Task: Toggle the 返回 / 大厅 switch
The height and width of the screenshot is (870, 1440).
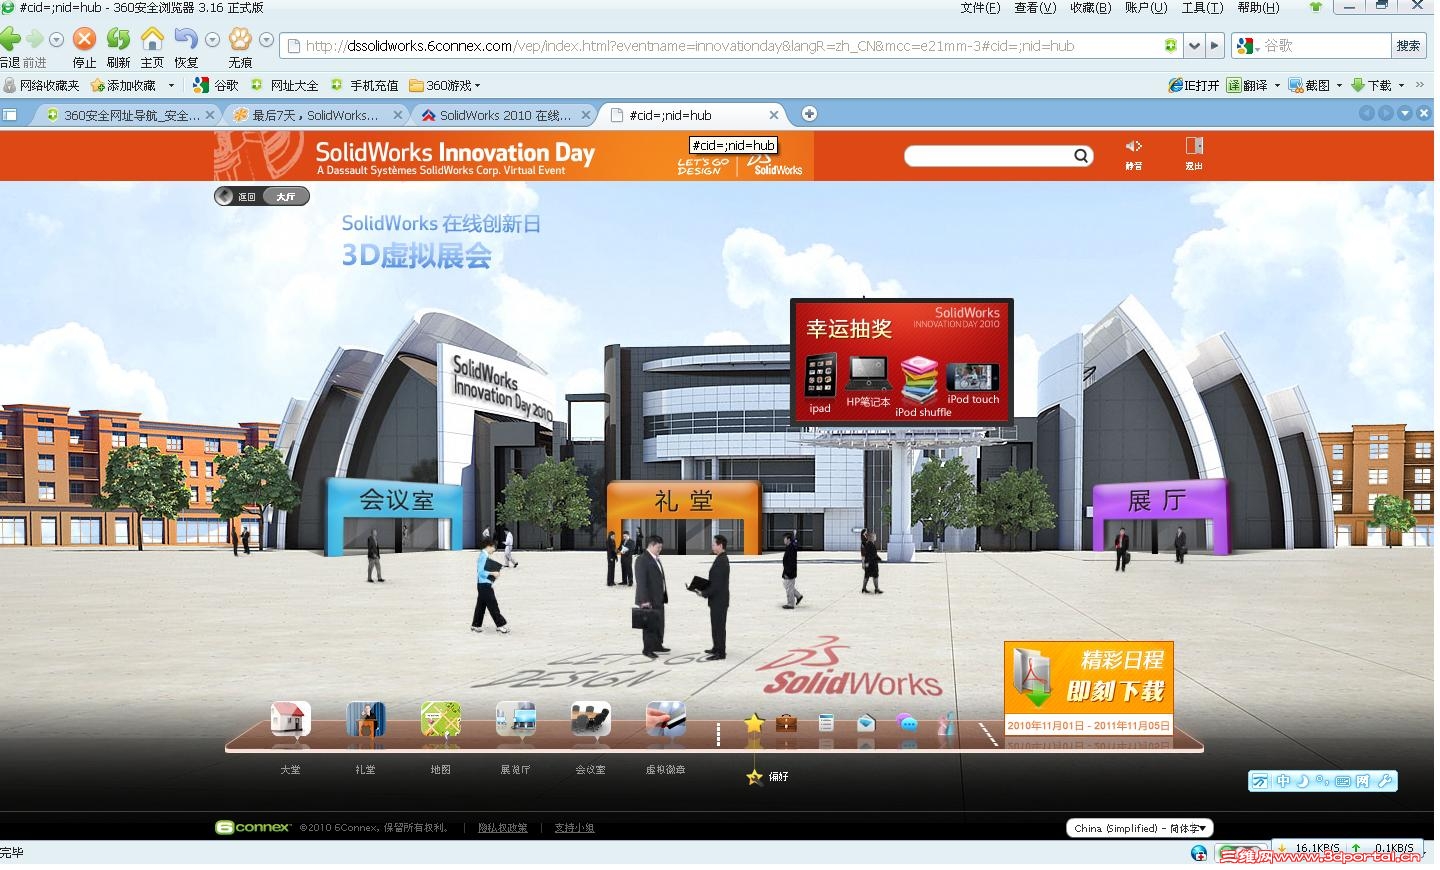Action: point(262,196)
